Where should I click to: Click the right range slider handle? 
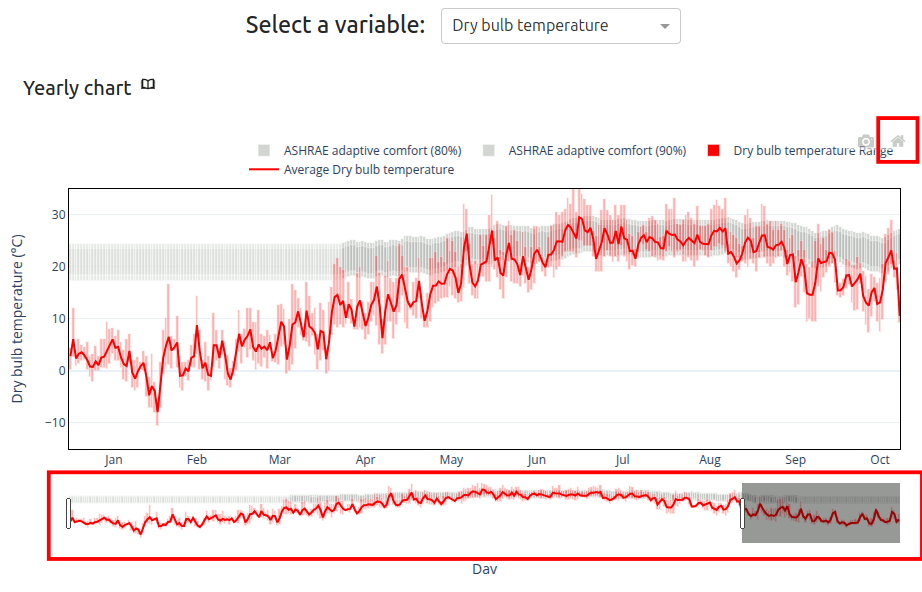pos(742,513)
